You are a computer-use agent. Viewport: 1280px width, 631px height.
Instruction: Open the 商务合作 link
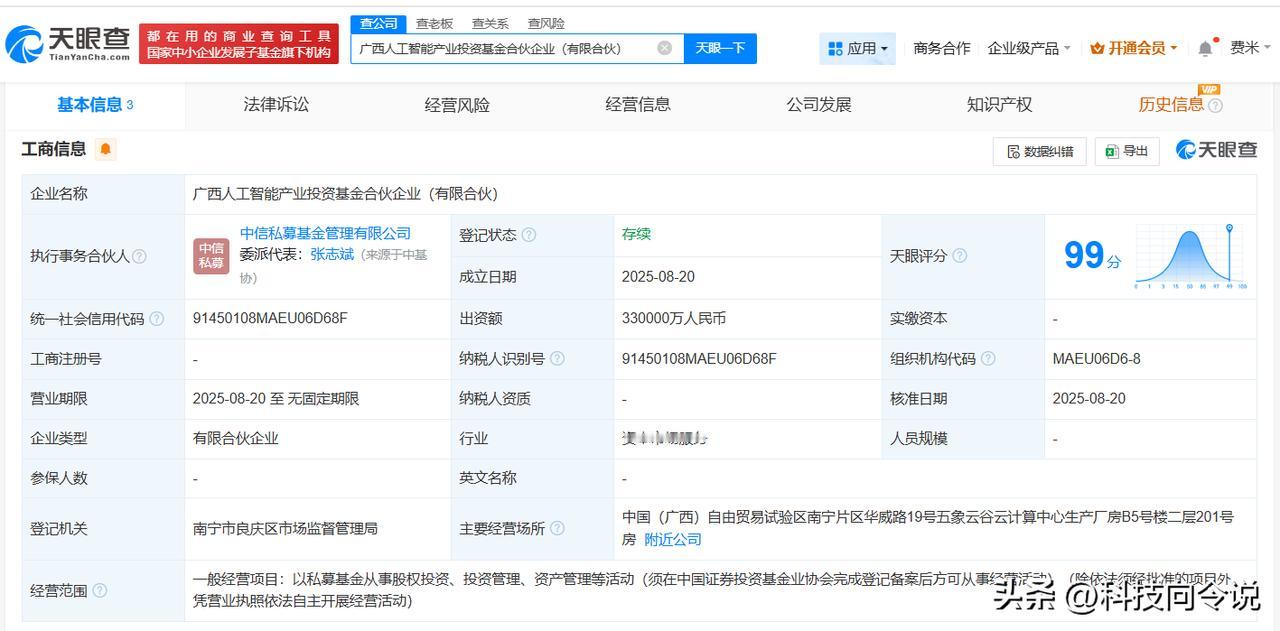tap(942, 48)
